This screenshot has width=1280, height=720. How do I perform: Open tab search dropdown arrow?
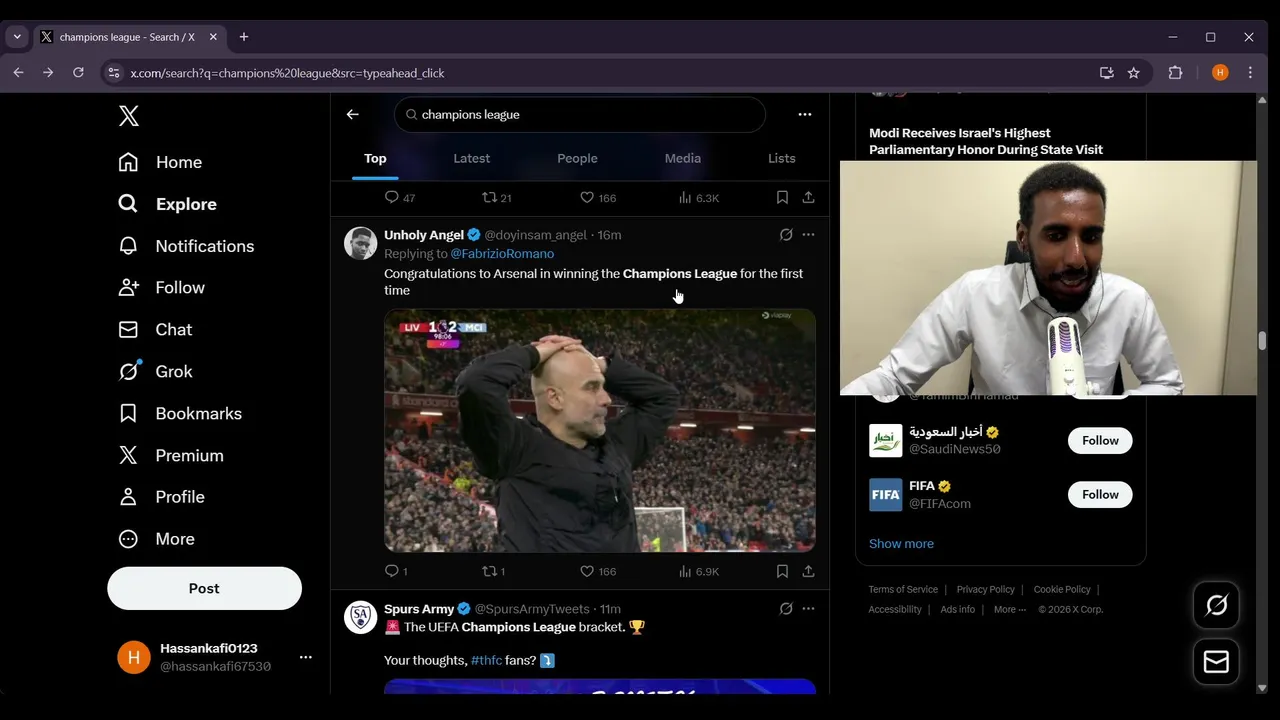click(17, 37)
